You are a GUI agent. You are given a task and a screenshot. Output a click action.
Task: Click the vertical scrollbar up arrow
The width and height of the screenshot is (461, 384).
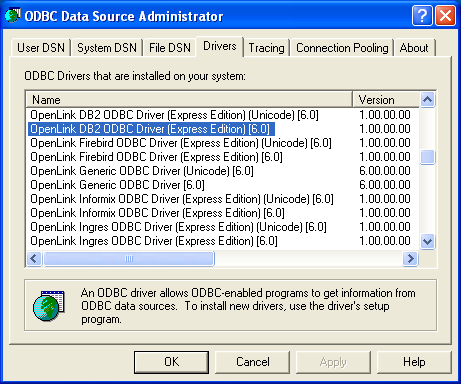(x=427, y=99)
